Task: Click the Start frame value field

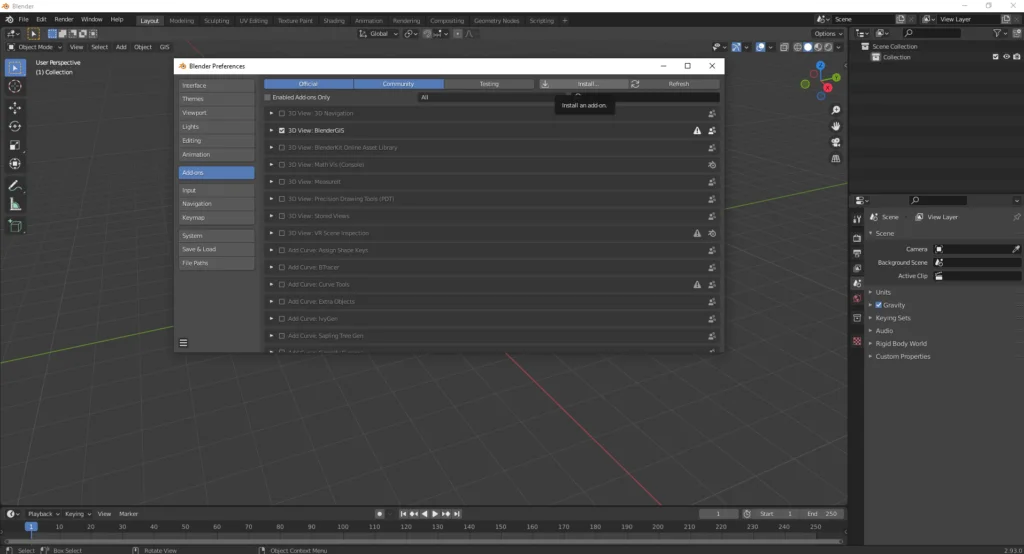Action: tap(776, 513)
